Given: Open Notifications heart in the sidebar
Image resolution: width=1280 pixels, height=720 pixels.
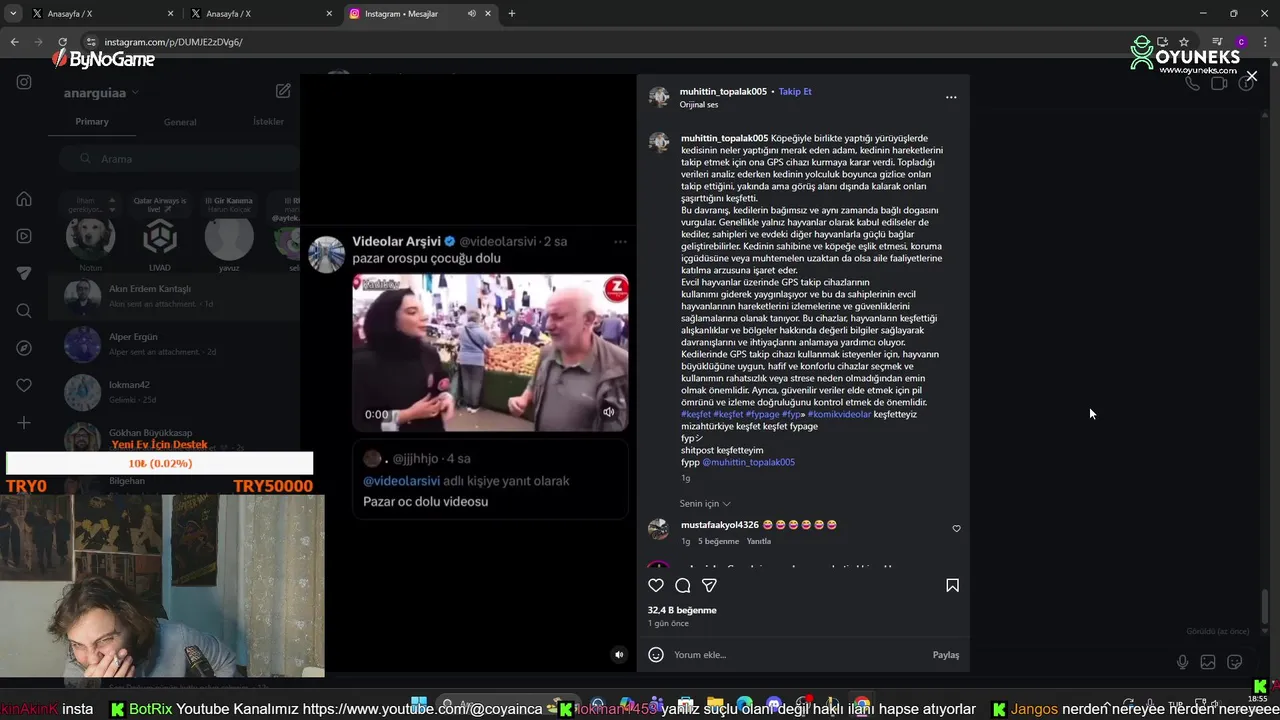Looking at the screenshot, I should tap(24, 385).
